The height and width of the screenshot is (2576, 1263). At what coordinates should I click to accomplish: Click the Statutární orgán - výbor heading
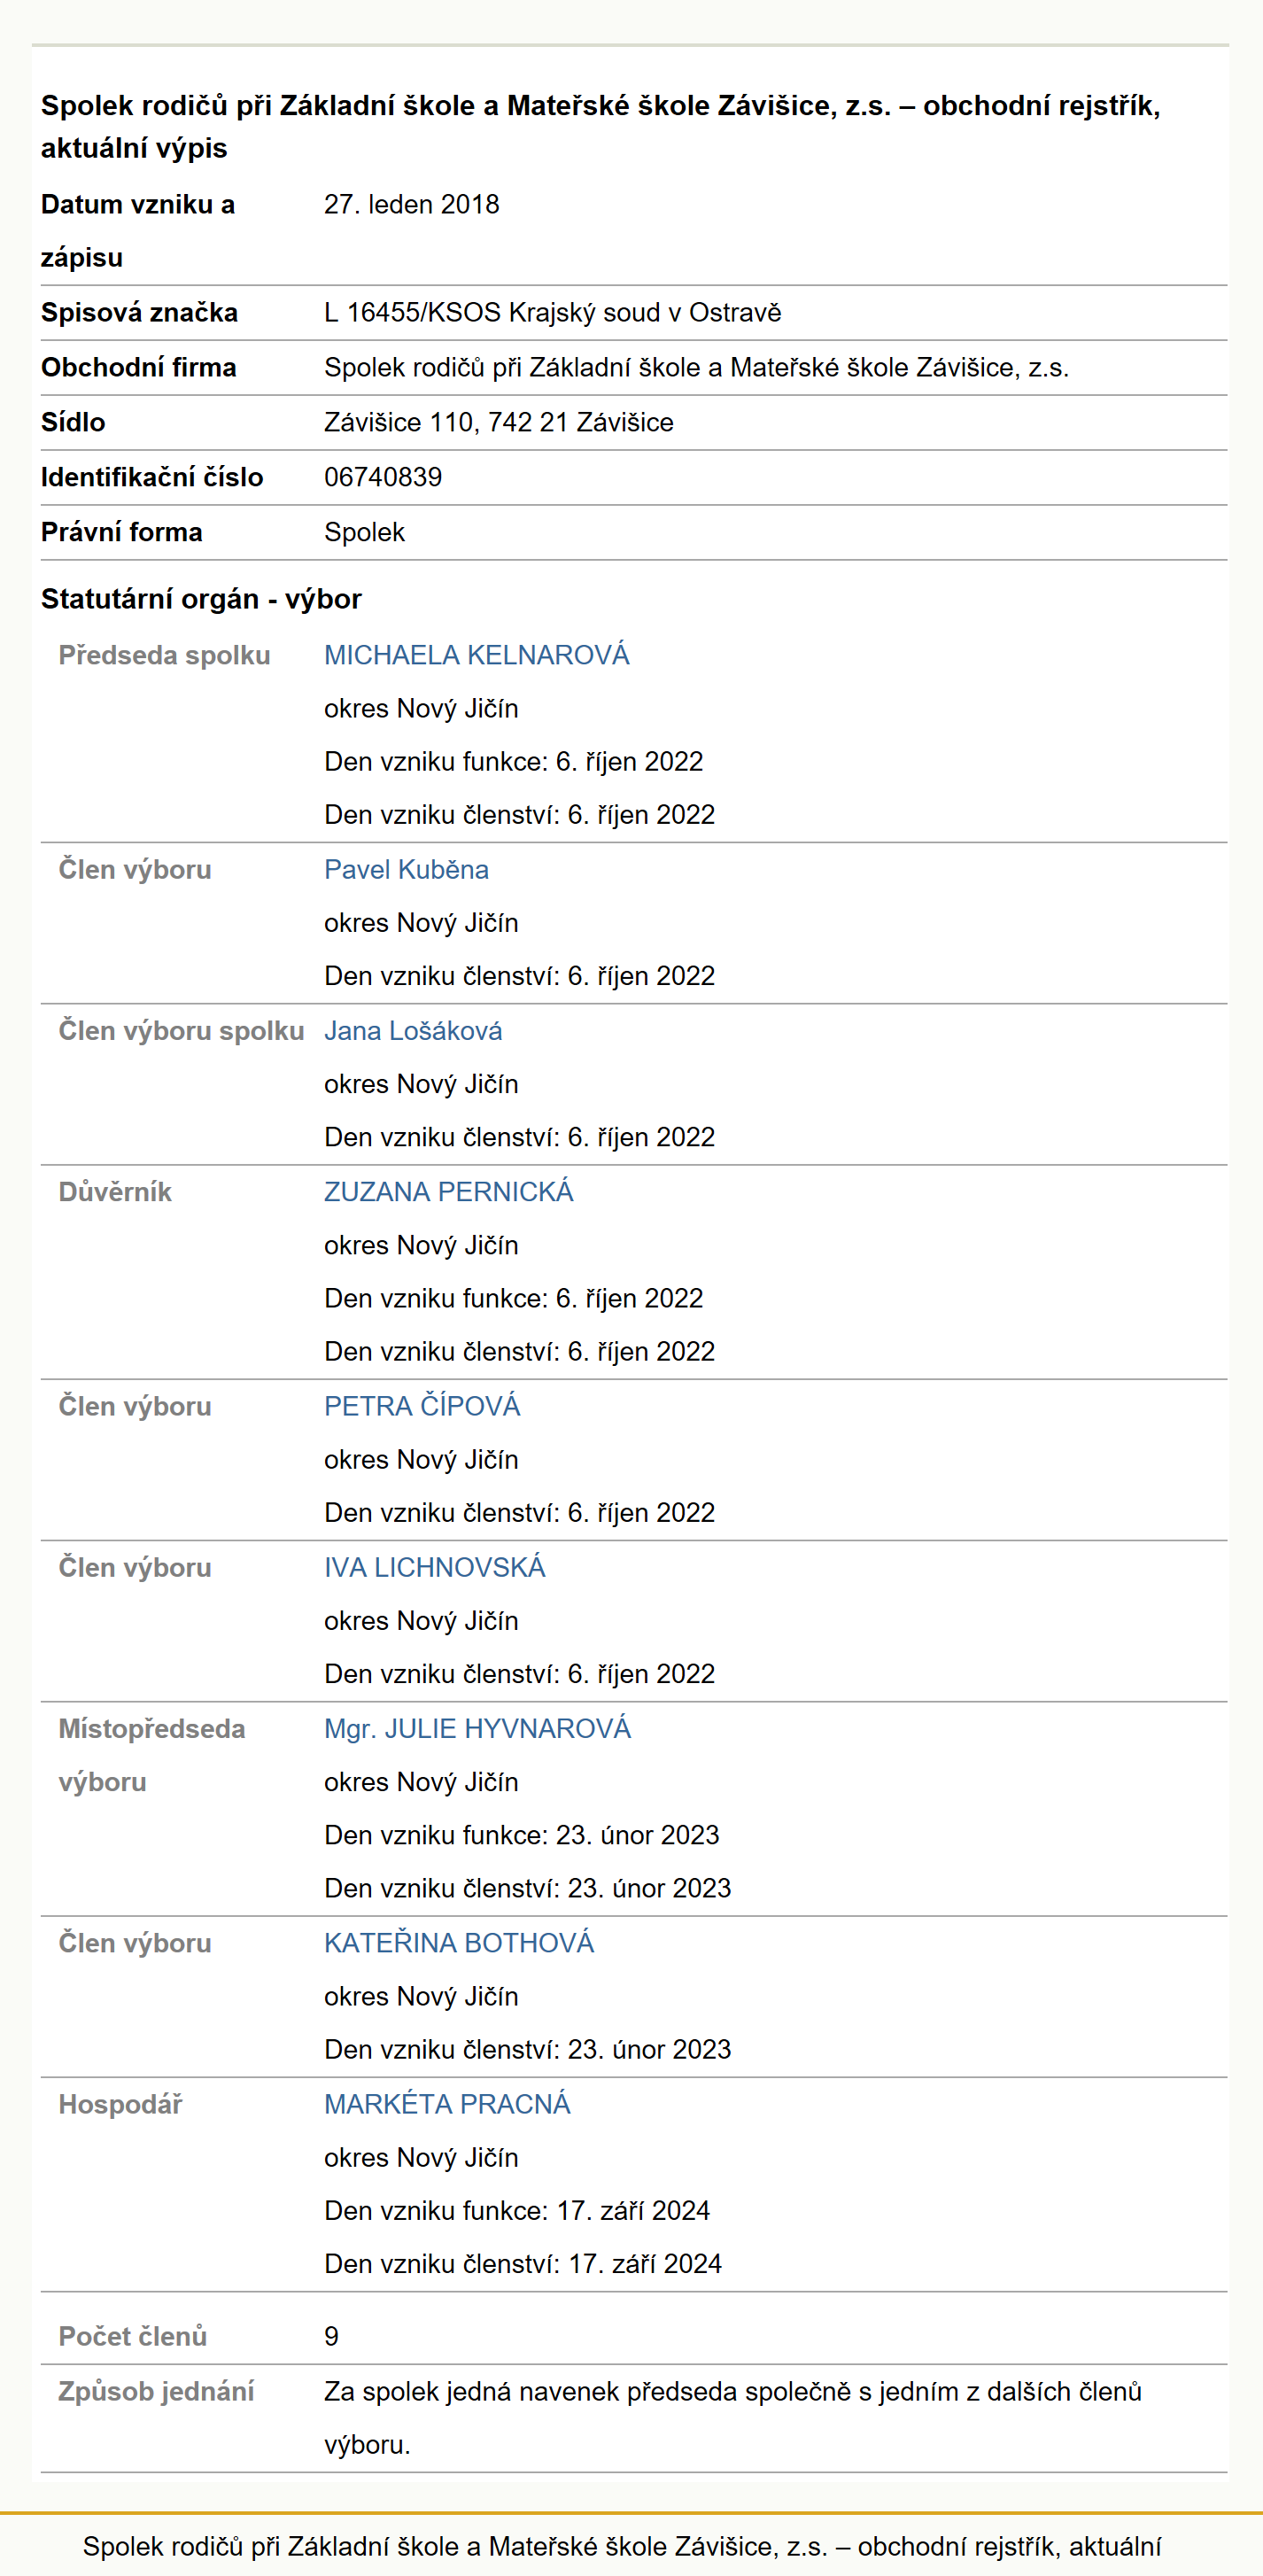click(201, 599)
